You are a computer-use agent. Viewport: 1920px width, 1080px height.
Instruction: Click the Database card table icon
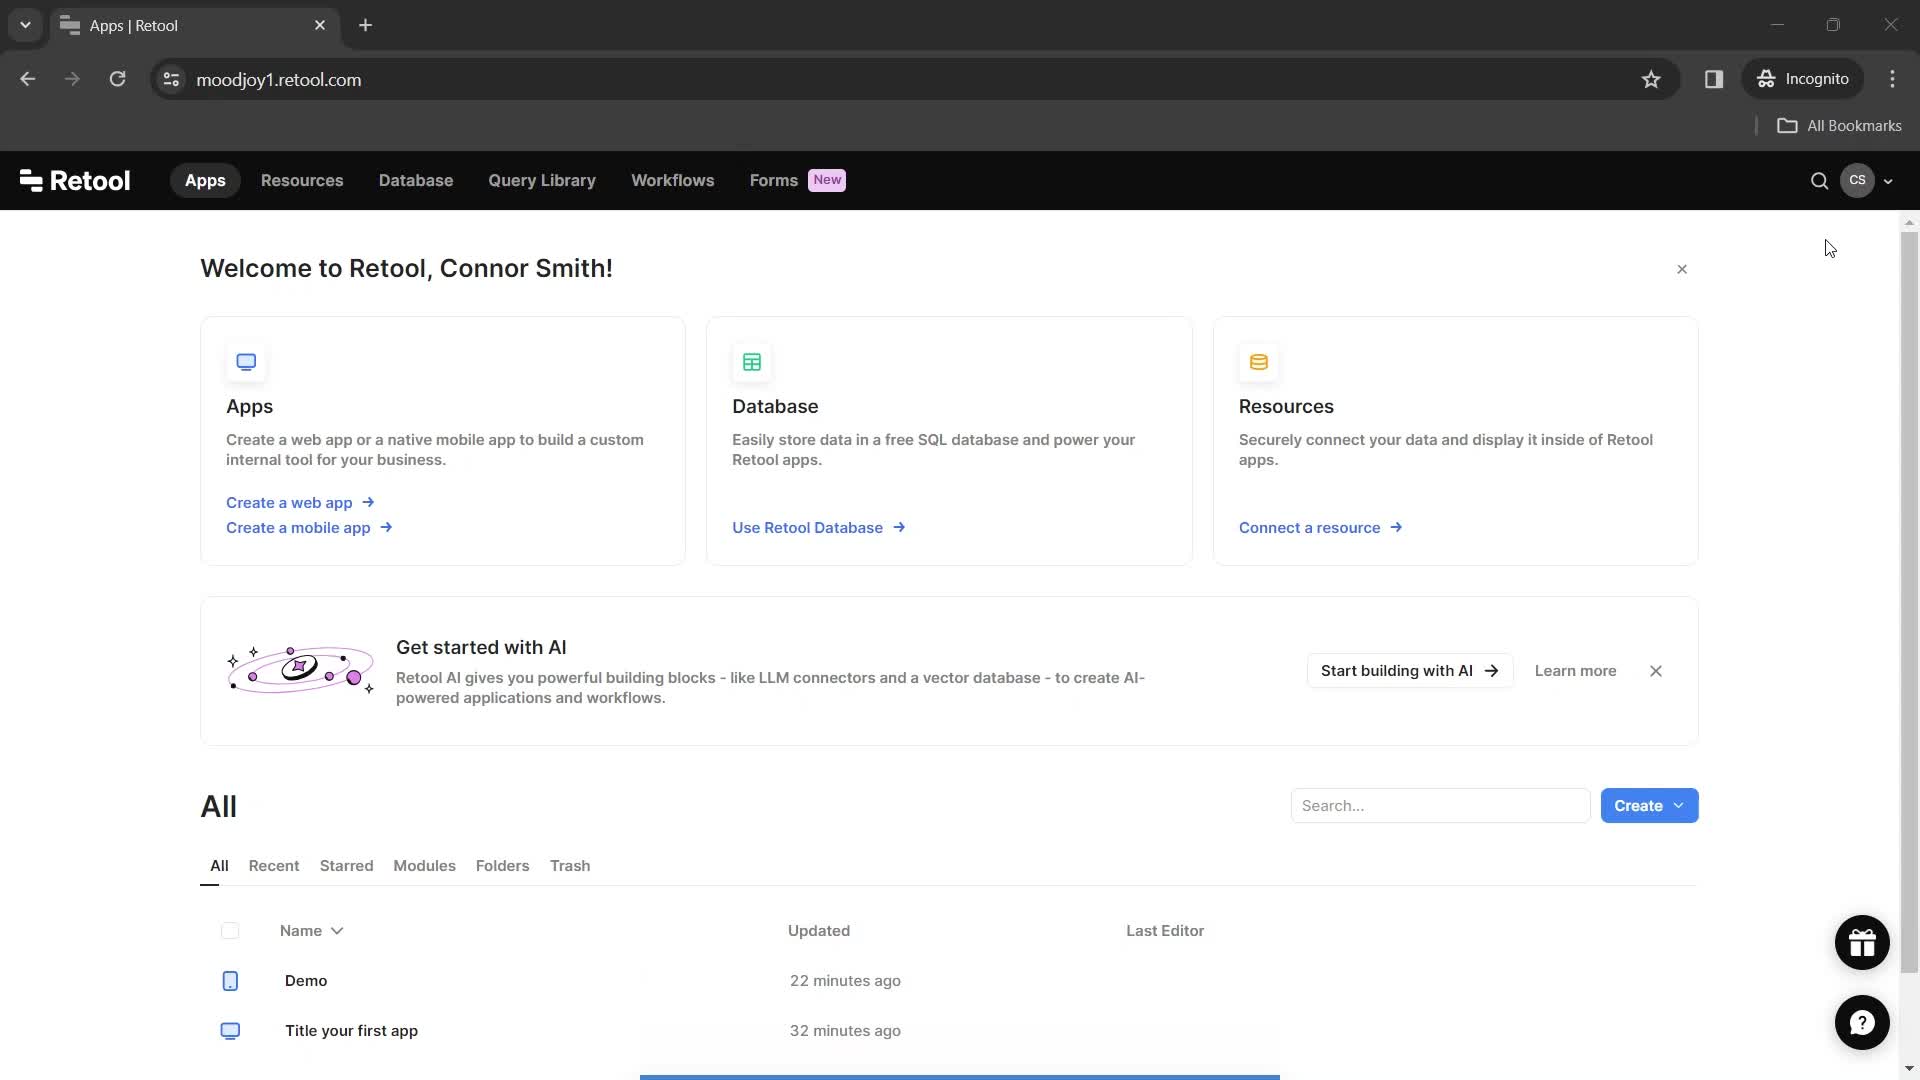pos(752,362)
